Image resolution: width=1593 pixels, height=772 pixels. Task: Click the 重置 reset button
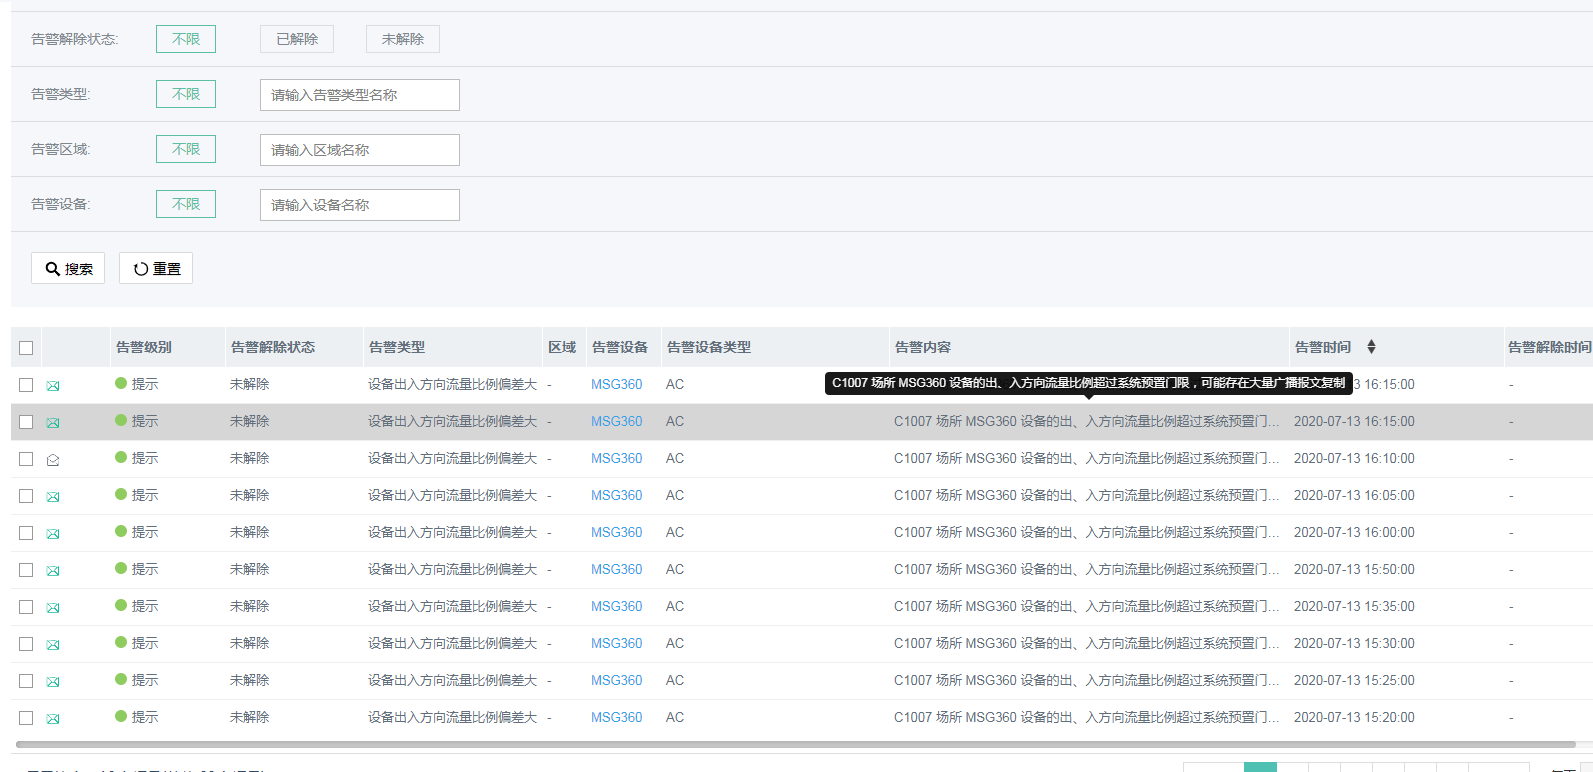pyautogui.click(x=156, y=268)
